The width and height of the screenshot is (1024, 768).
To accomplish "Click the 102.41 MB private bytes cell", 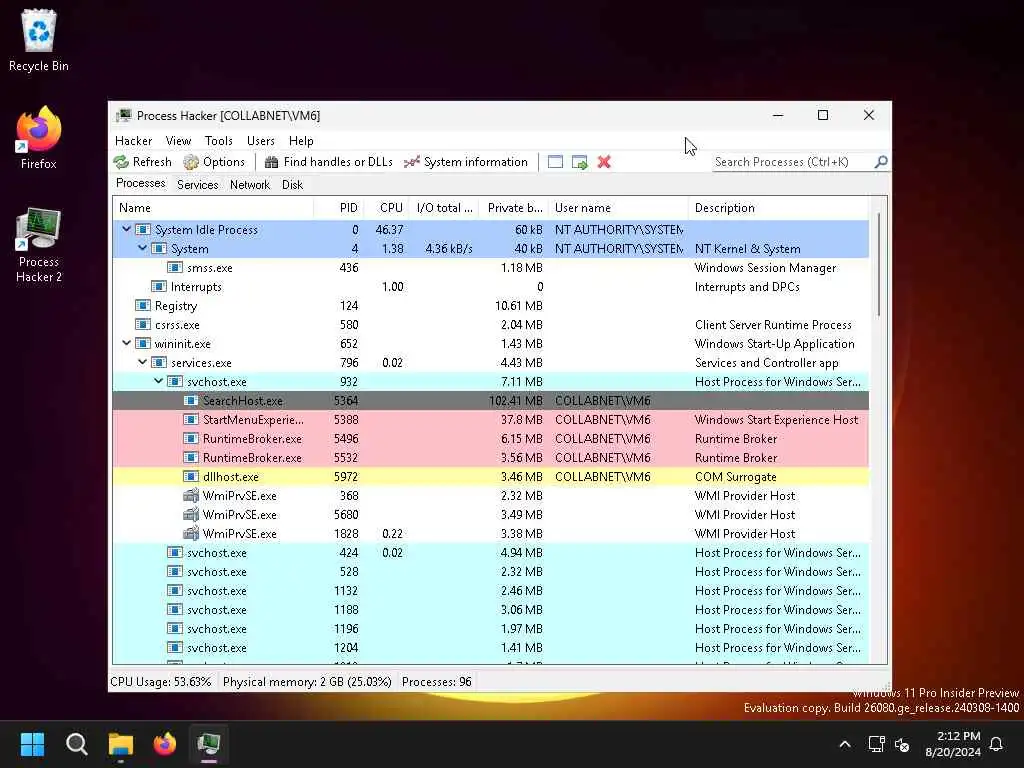I will [x=515, y=400].
